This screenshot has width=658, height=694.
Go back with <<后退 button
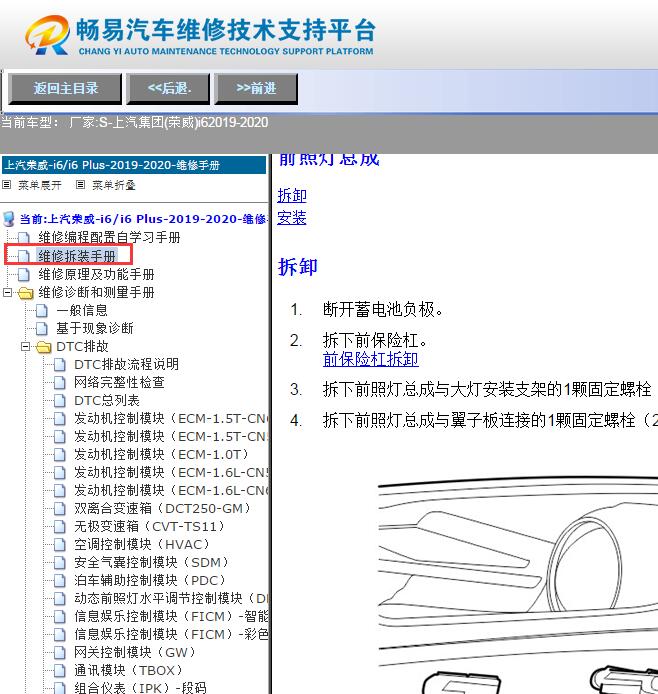(168, 89)
